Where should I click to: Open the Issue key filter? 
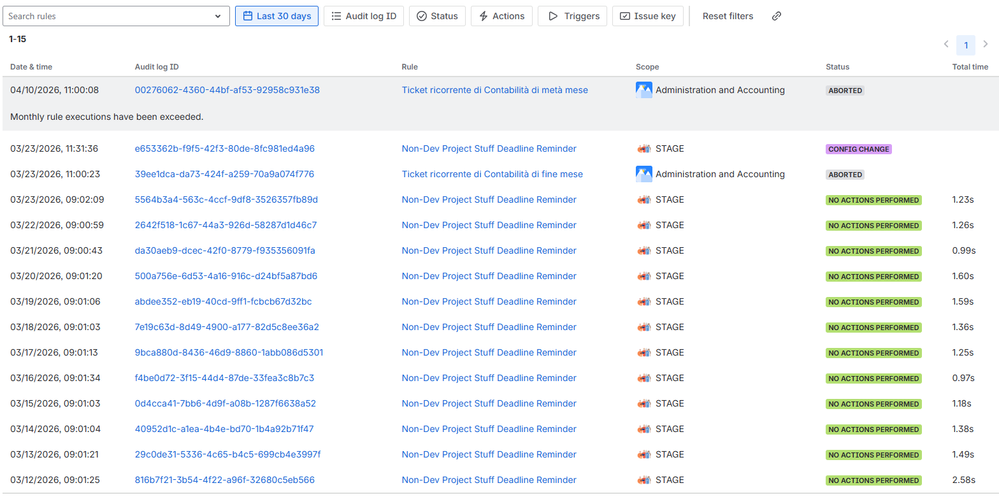[648, 17]
